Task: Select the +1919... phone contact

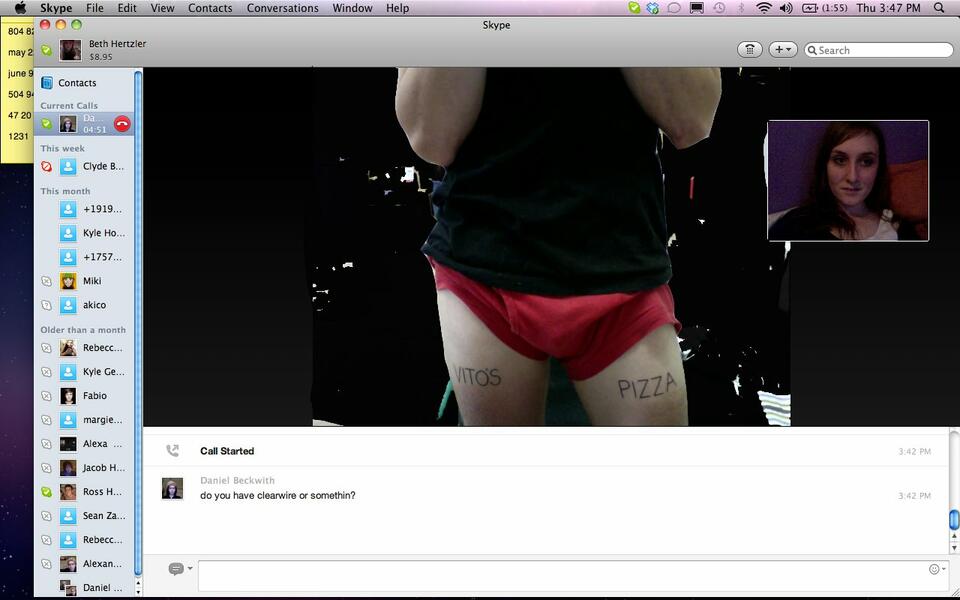Action: (x=84, y=209)
